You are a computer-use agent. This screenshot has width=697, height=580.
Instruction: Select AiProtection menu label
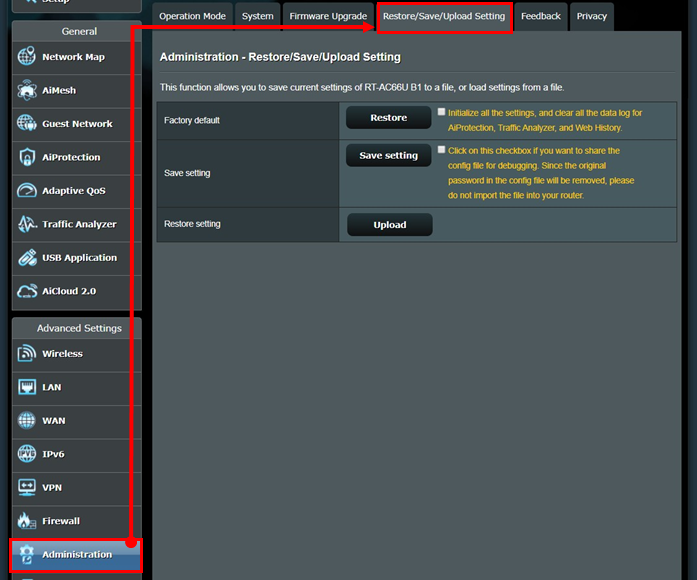click(71, 157)
